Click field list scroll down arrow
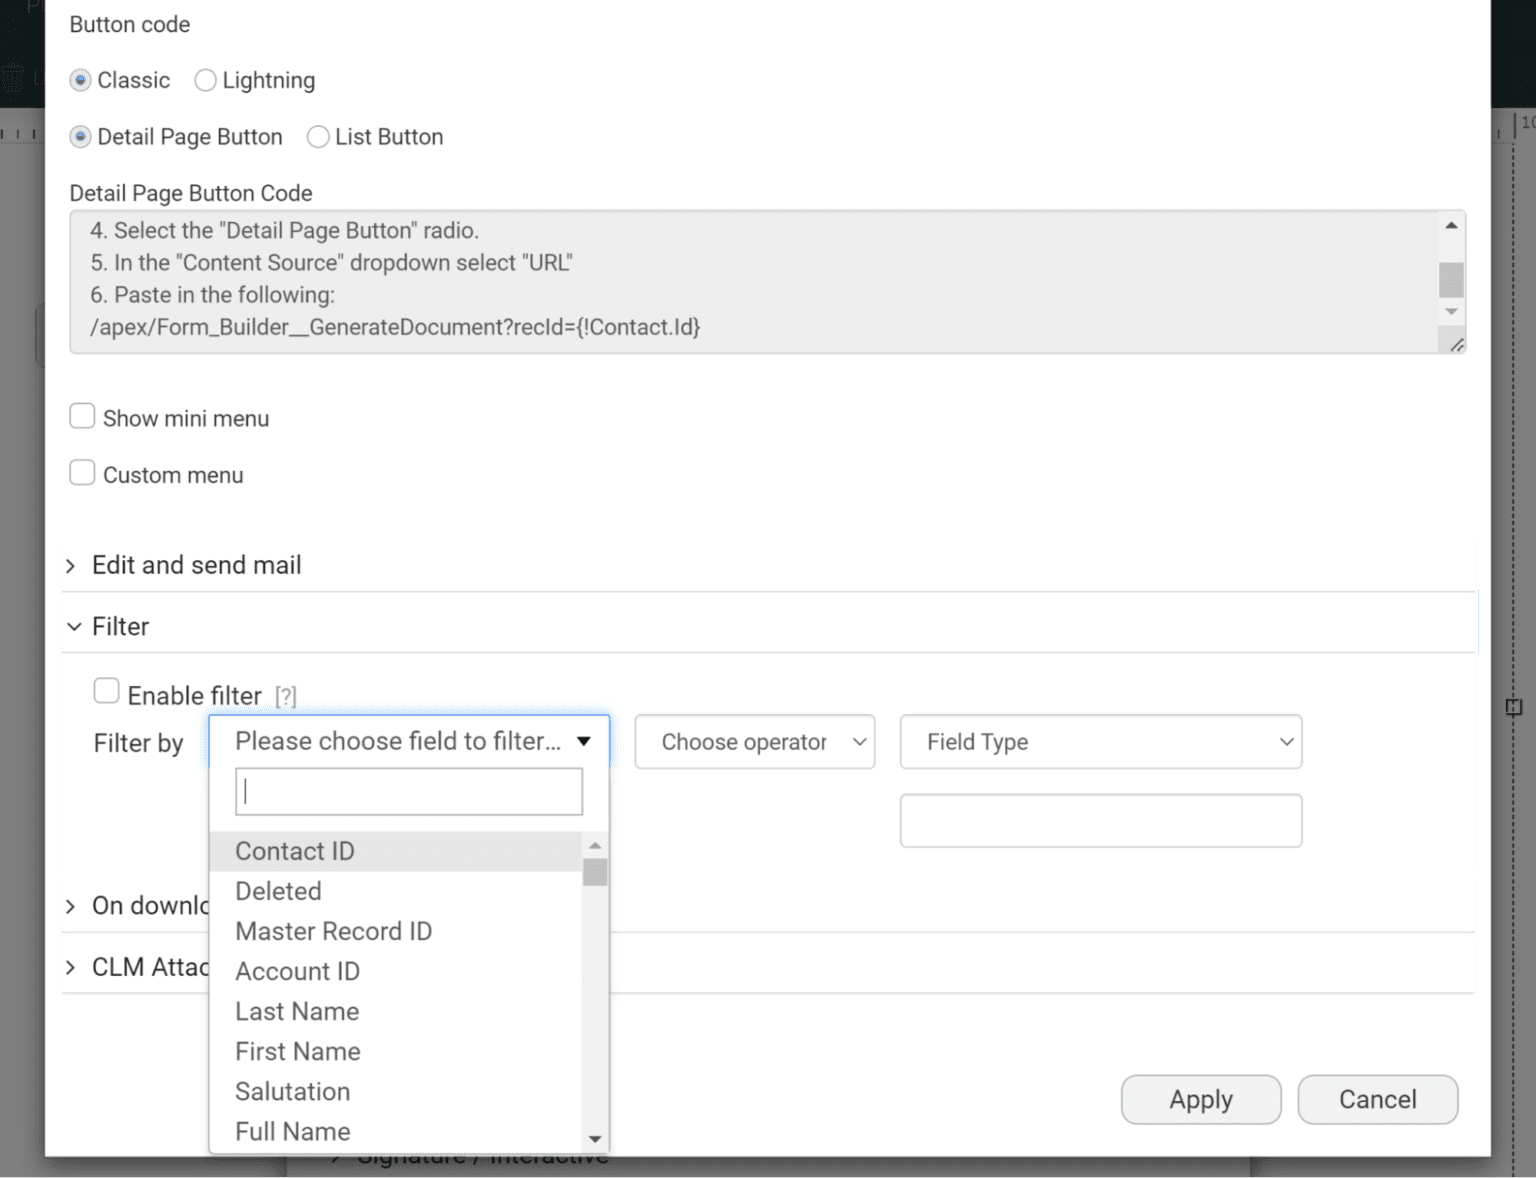This screenshot has height=1178, width=1536. pos(595,1139)
